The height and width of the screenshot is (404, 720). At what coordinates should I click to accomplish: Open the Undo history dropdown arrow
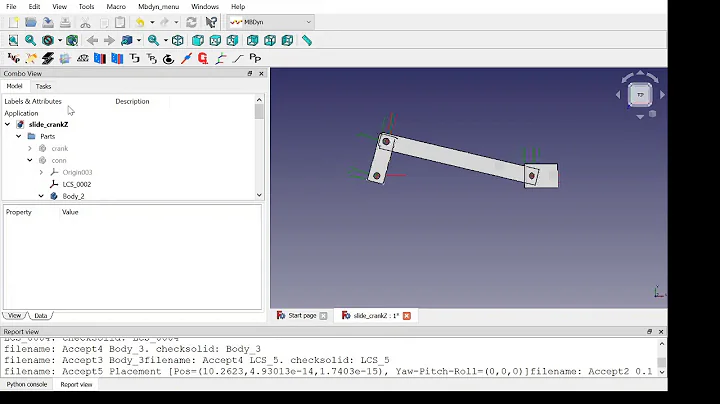point(152,22)
